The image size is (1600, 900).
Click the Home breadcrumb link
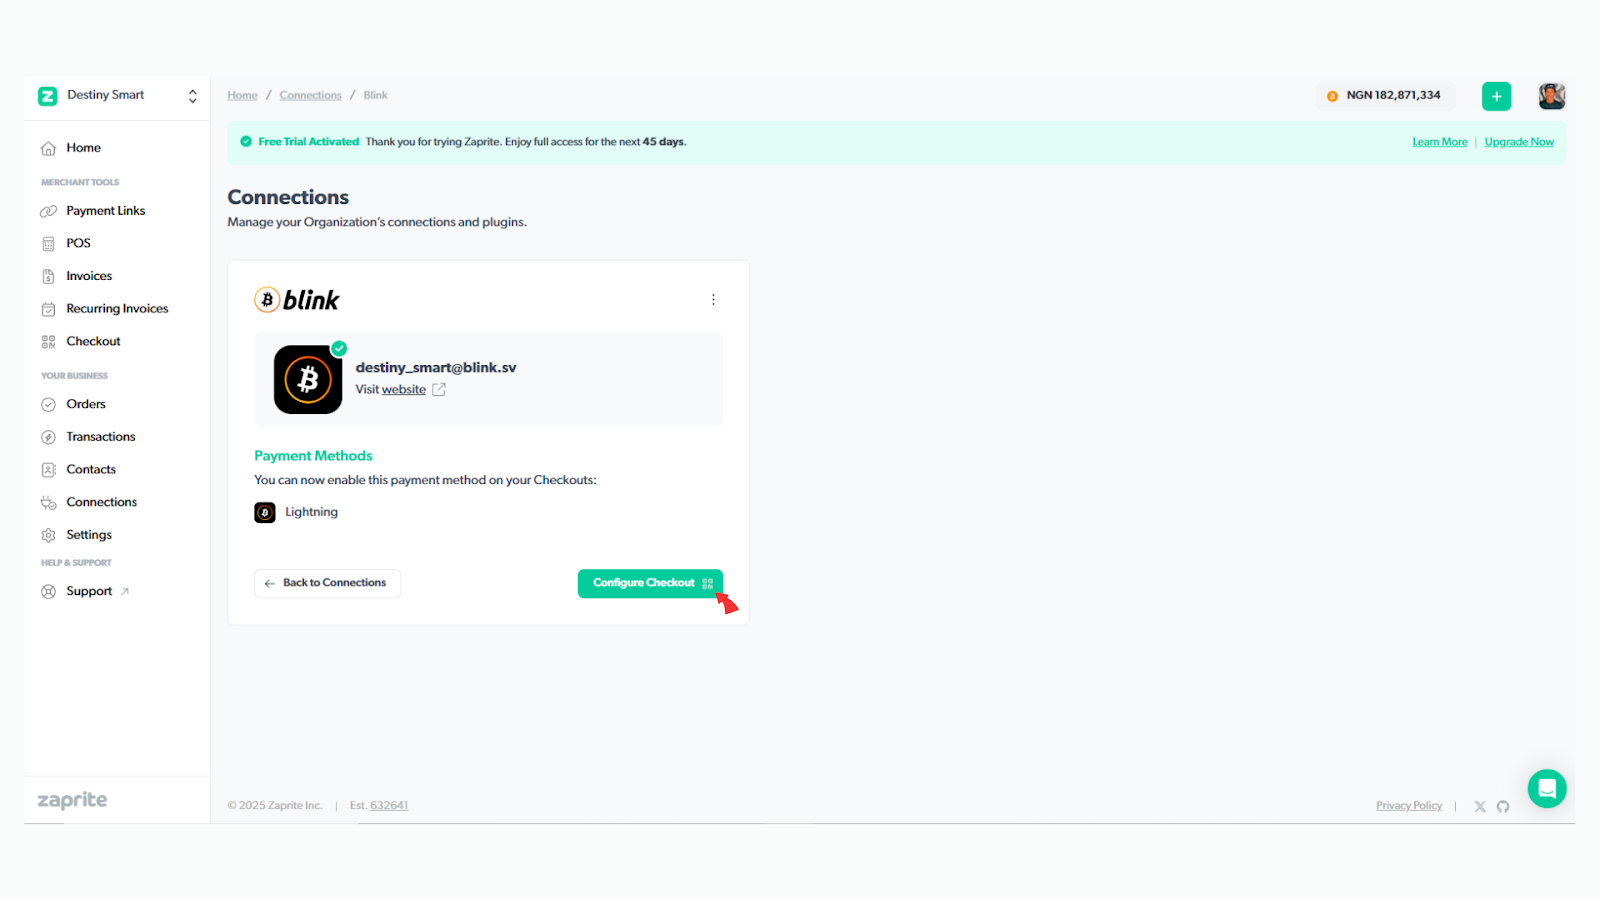pyautogui.click(x=242, y=95)
